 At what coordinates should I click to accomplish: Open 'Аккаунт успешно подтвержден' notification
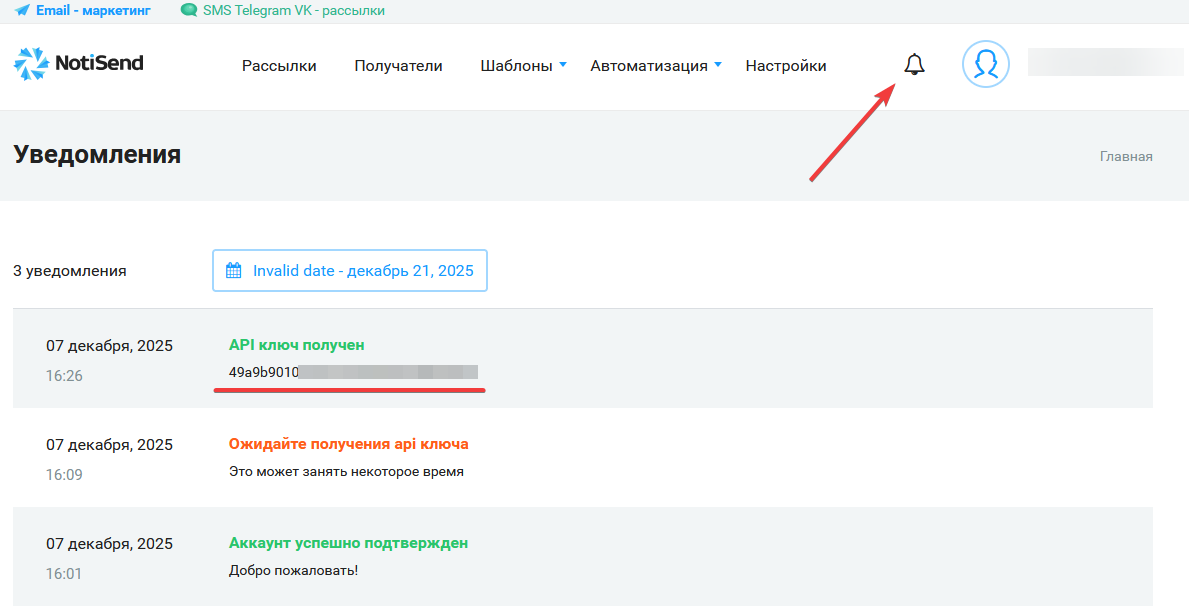pyautogui.click(x=348, y=543)
